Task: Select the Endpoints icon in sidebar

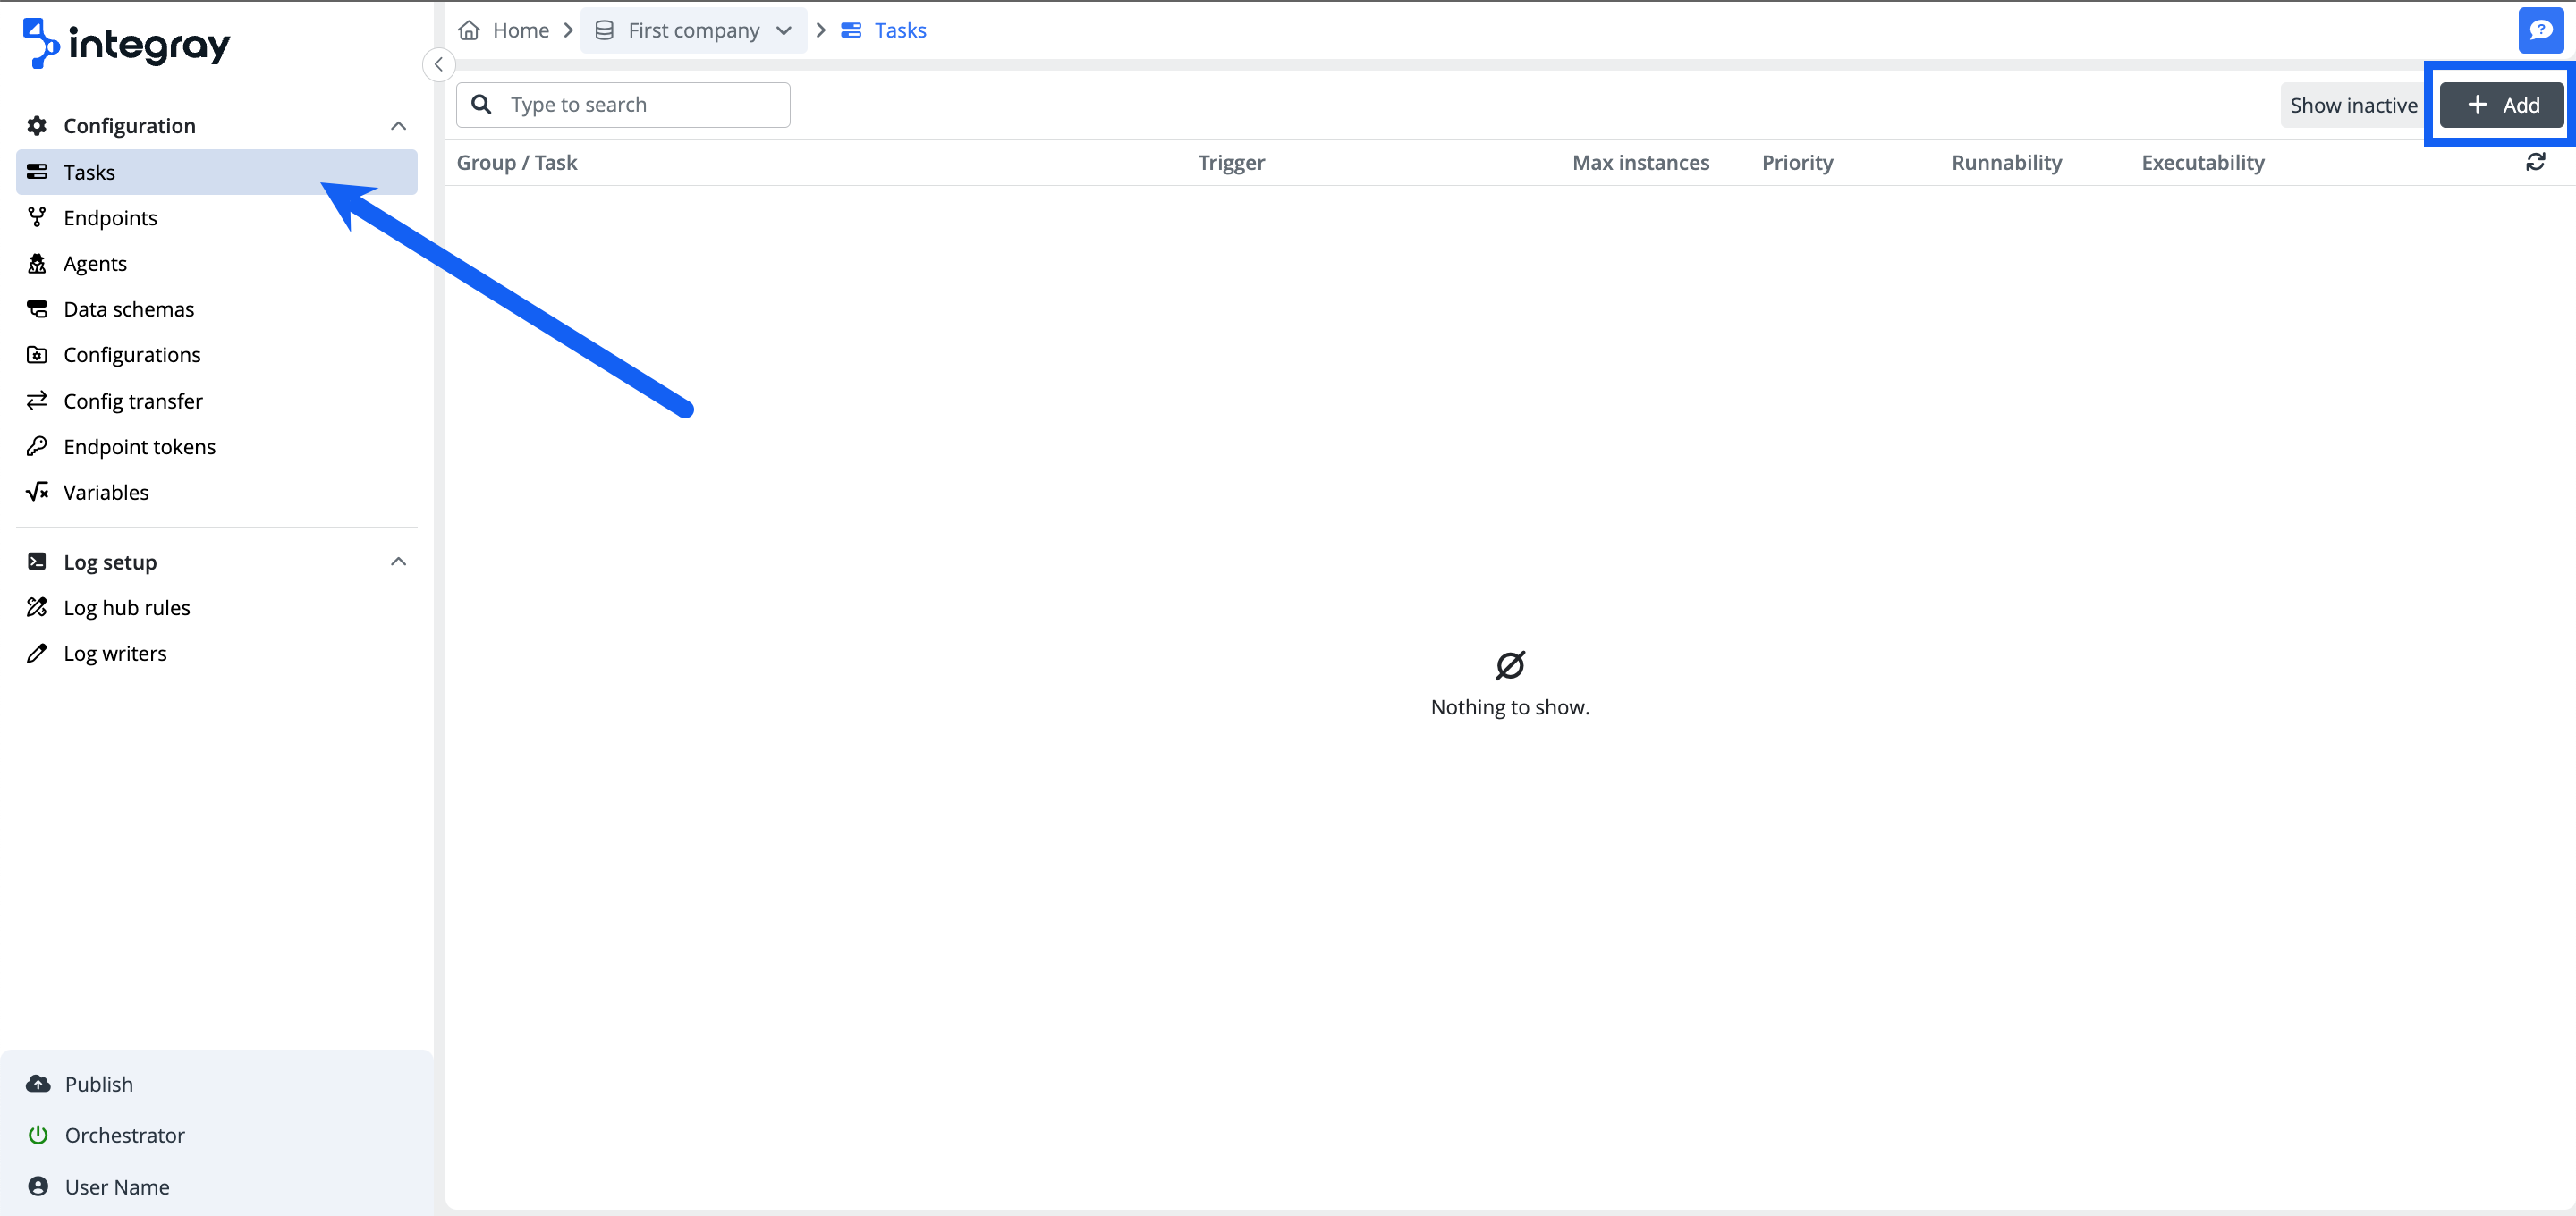Action: tap(37, 217)
